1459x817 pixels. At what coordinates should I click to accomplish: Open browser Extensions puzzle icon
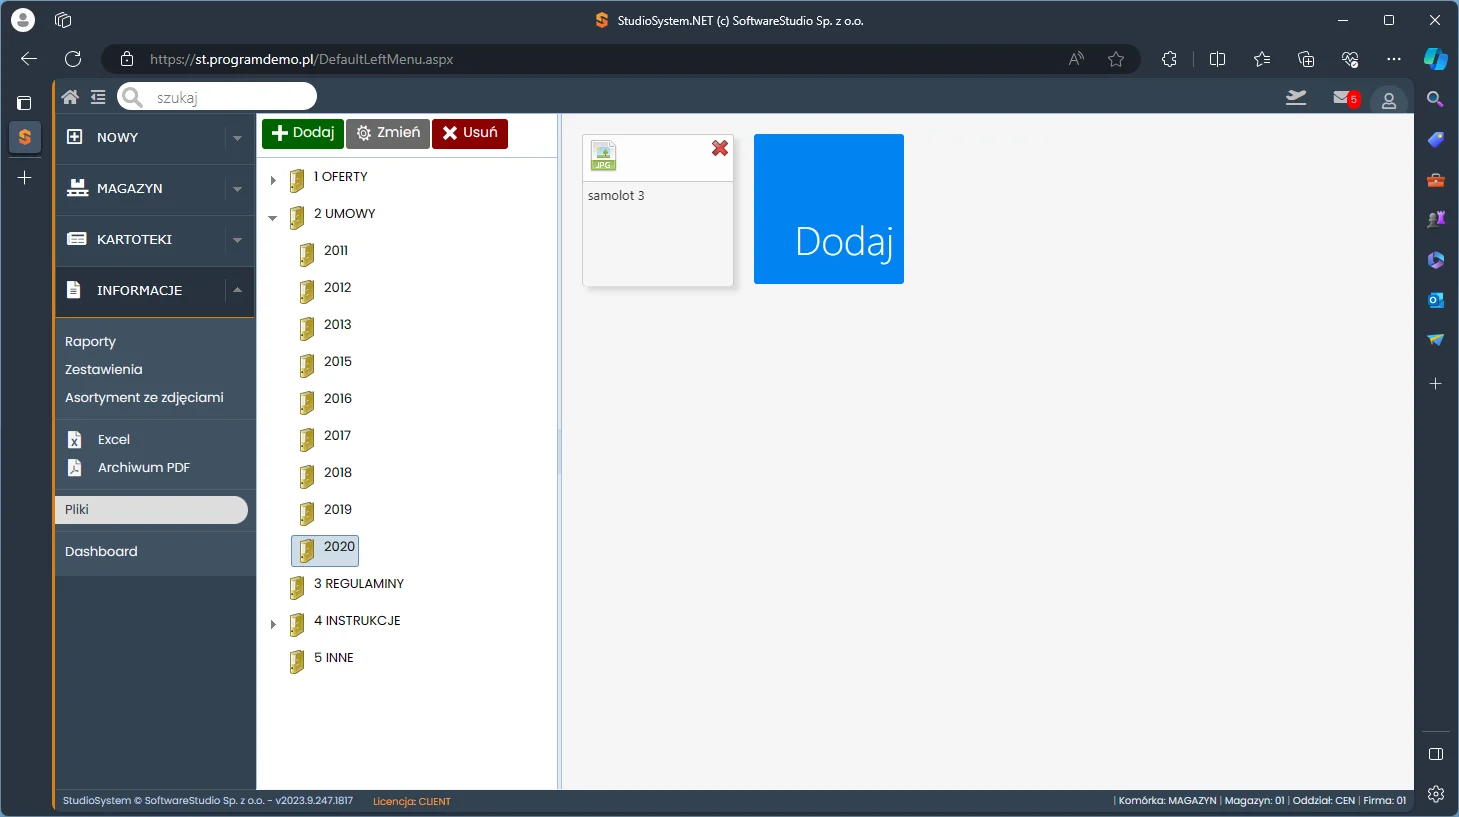(1169, 59)
